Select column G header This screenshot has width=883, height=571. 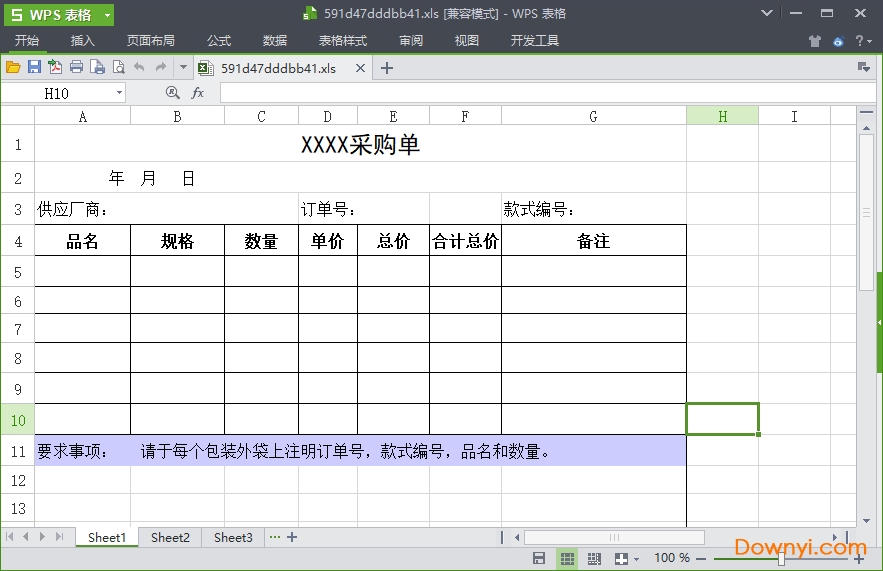click(x=594, y=117)
